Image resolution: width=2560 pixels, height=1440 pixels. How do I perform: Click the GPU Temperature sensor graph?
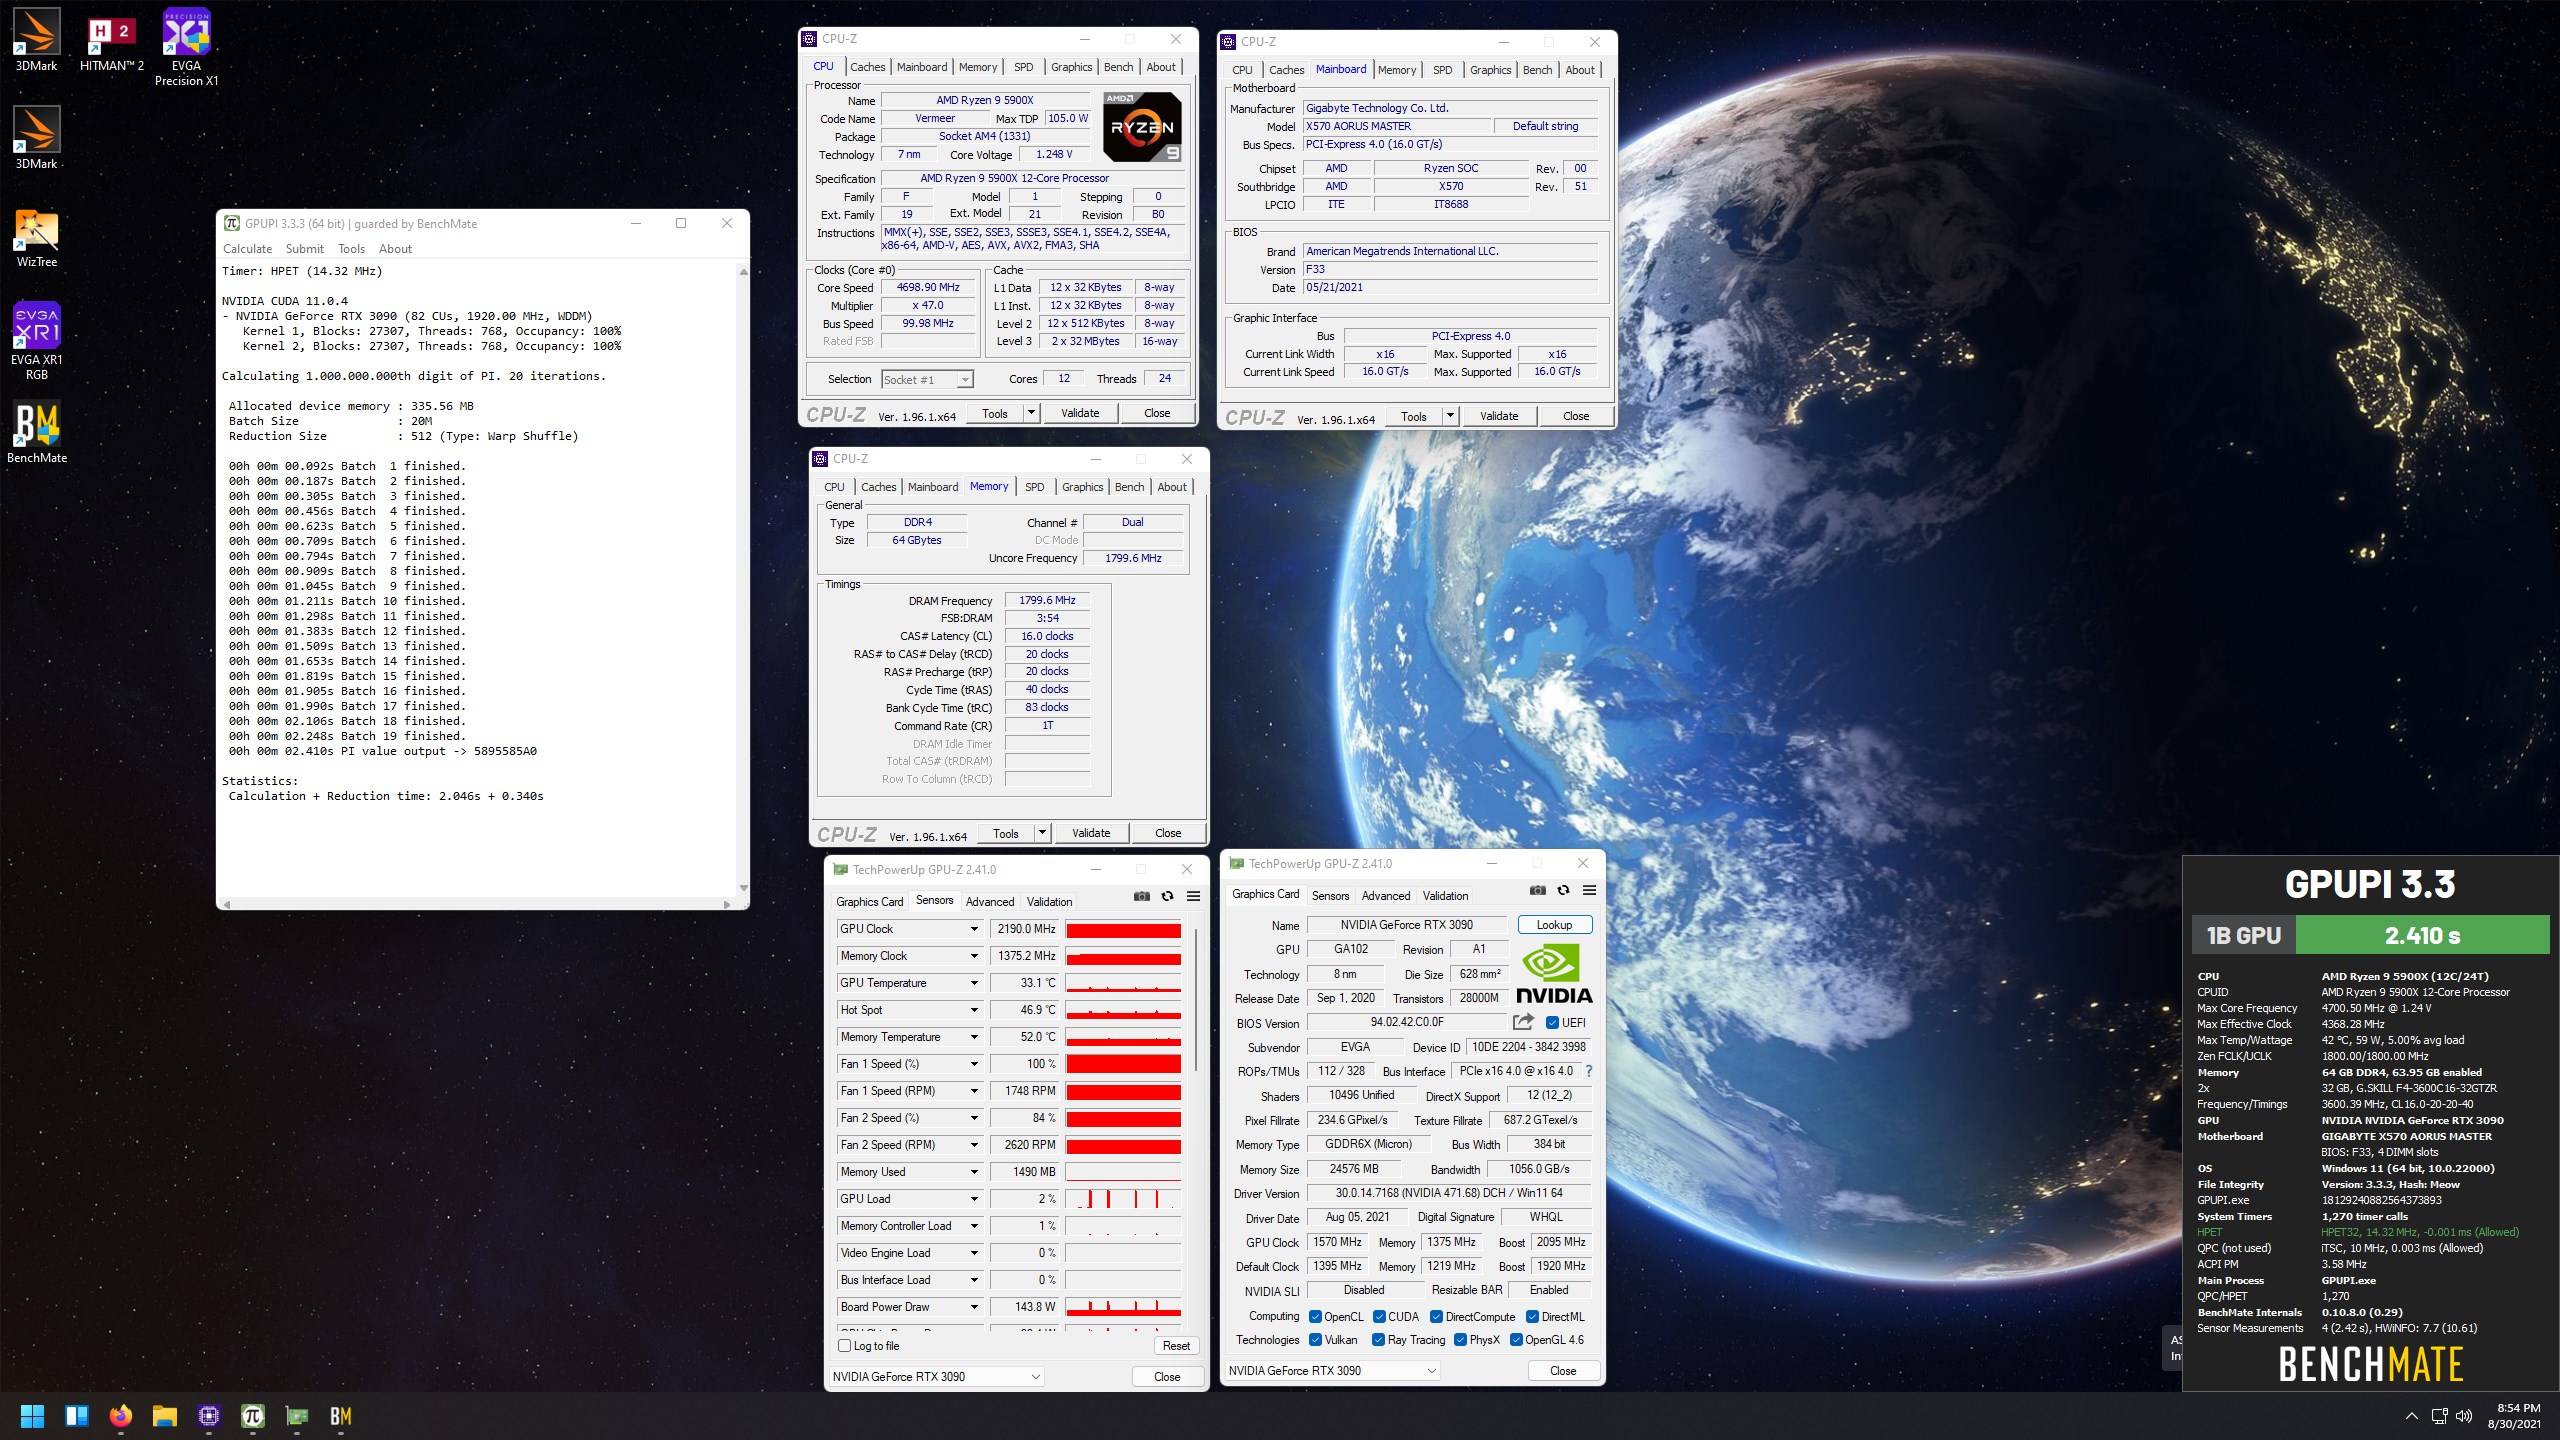pyautogui.click(x=1124, y=983)
